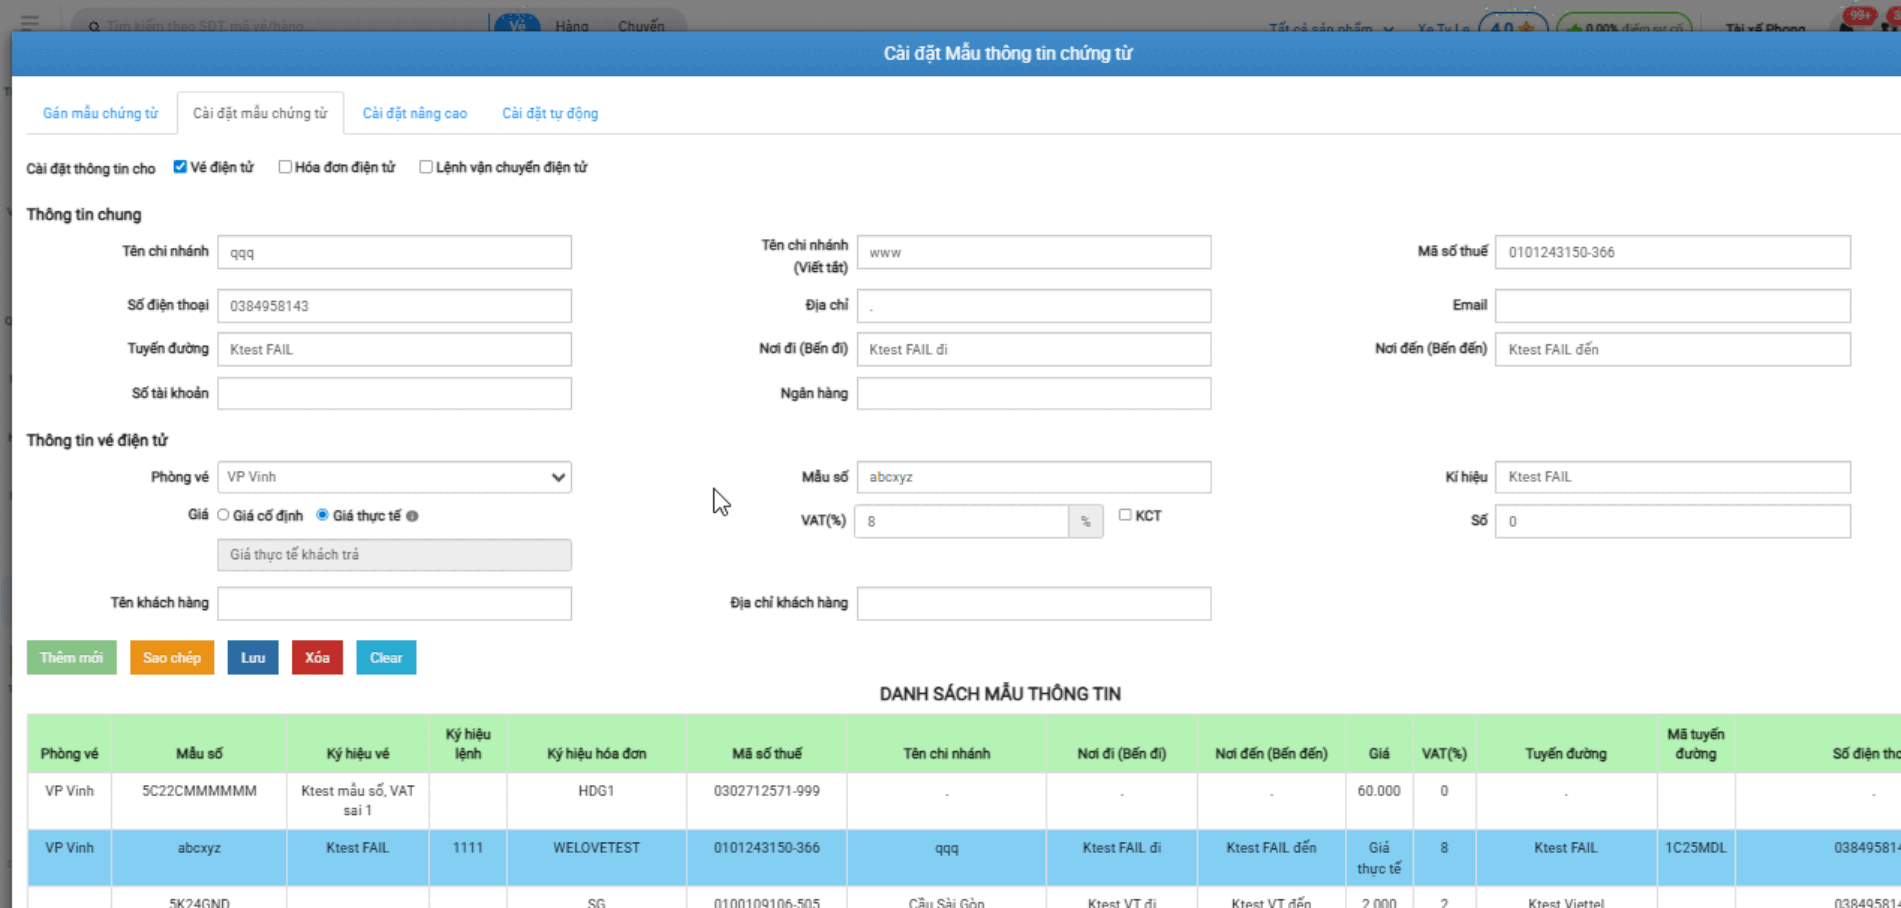Go to the Cài đặt tự động tab
The width and height of the screenshot is (1901, 908).
(550, 113)
